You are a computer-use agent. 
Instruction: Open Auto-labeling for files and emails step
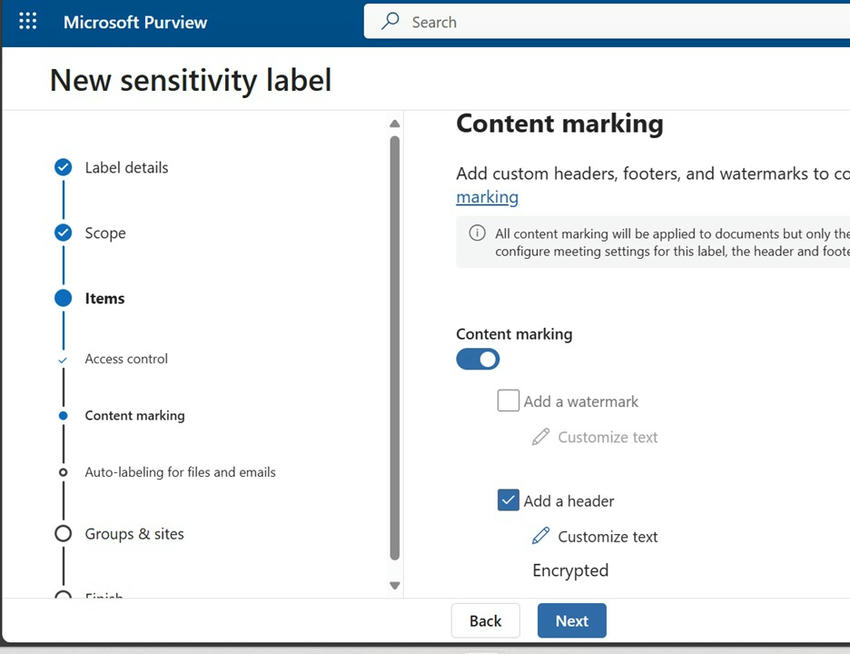(x=180, y=472)
